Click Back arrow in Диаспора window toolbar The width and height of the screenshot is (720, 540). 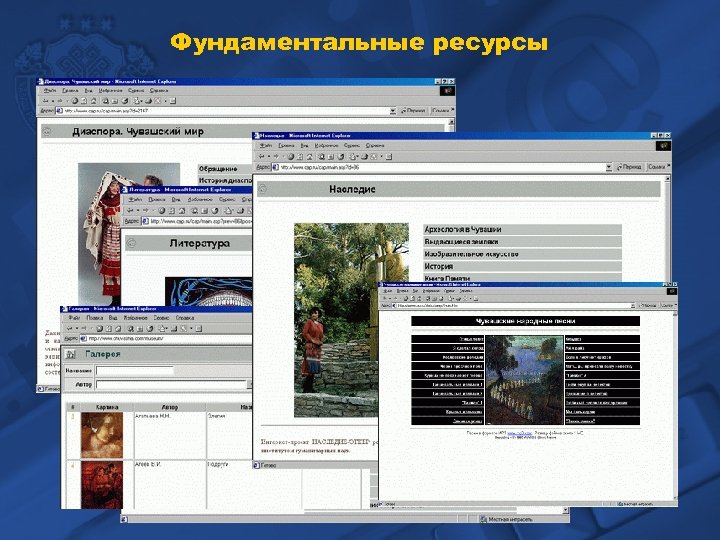pos(45,101)
